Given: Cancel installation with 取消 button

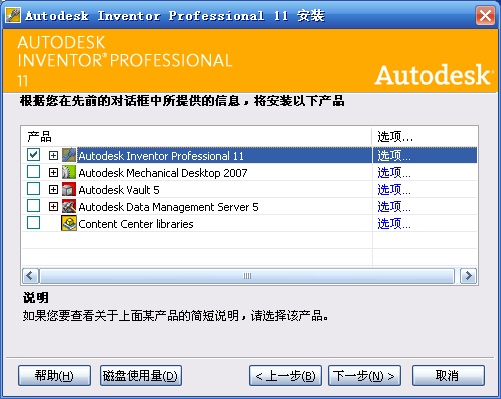Looking at the screenshot, I should click(448, 376).
